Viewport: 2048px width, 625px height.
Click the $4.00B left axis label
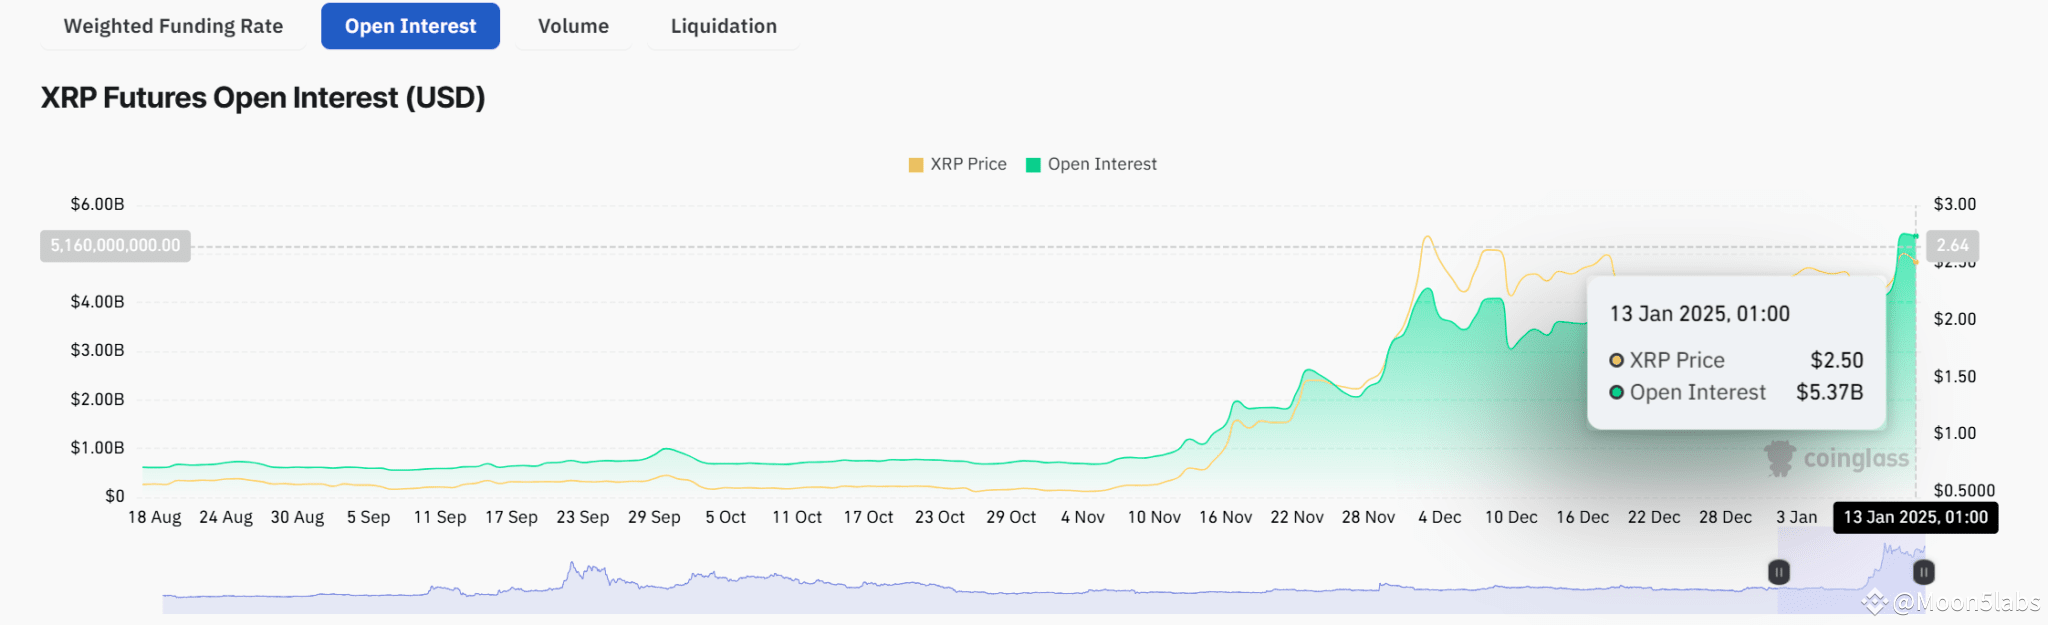[97, 302]
